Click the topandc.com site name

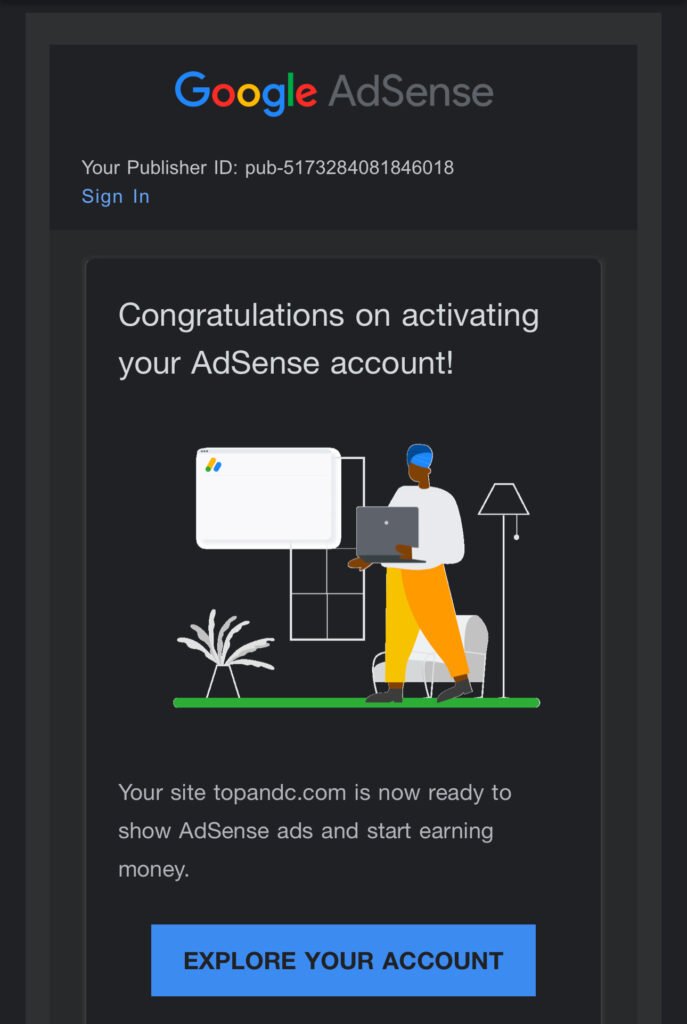pyautogui.click(x=280, y=793)
